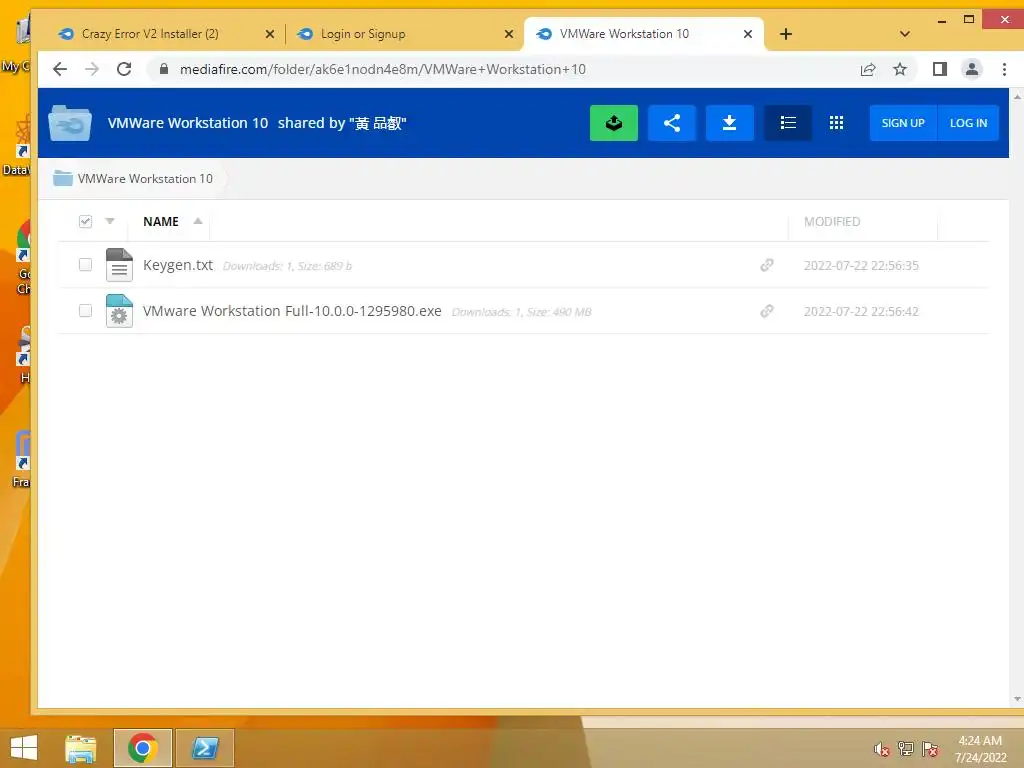Viewport: 1024px width, 768px height.
Task: Click VMWare Workstation 10 breadcrumb
Action: (145, 178)
